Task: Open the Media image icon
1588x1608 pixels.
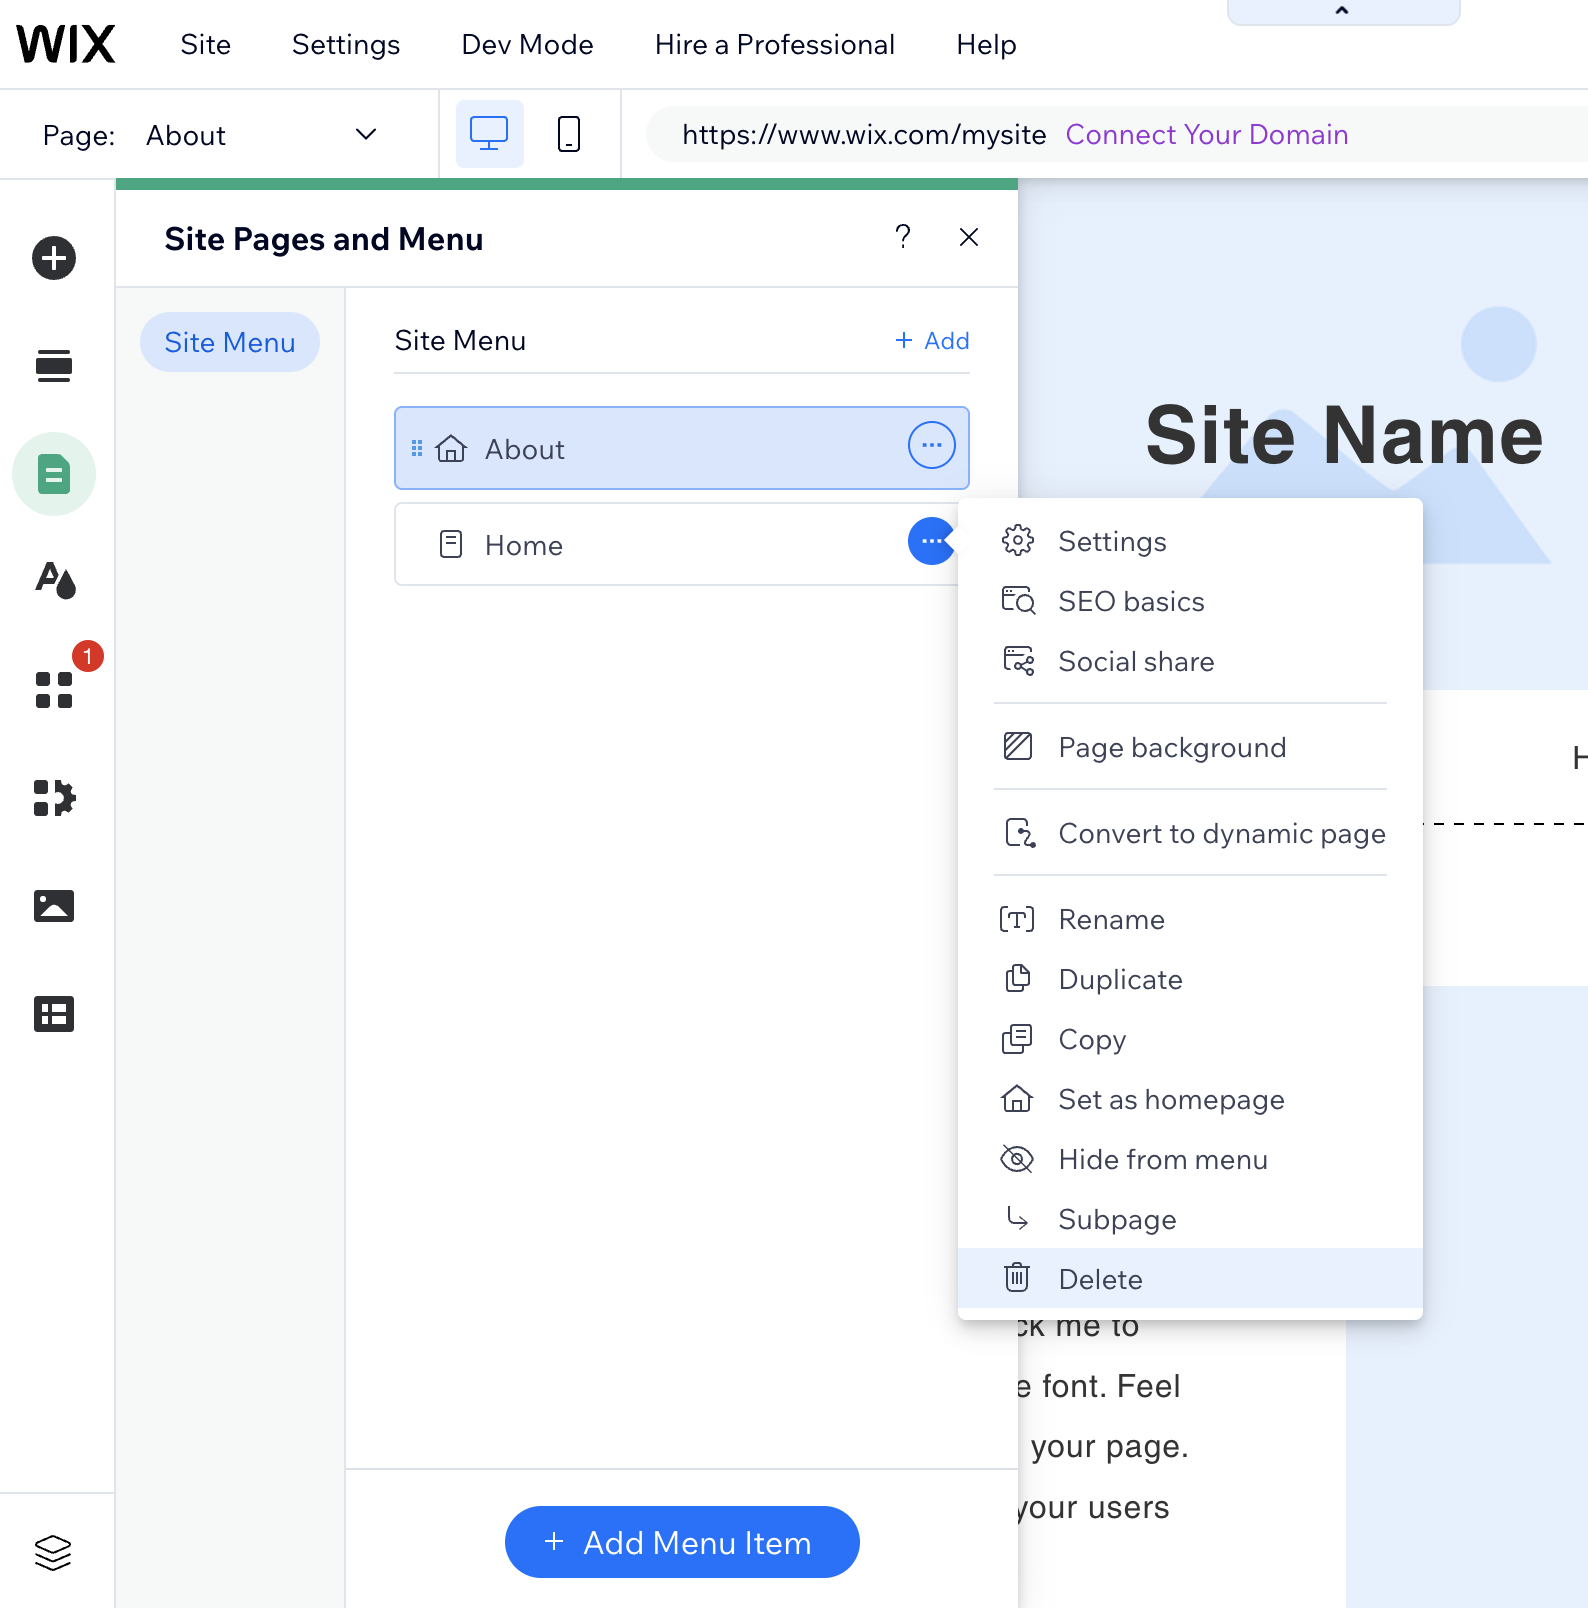Action: point(54,906)
